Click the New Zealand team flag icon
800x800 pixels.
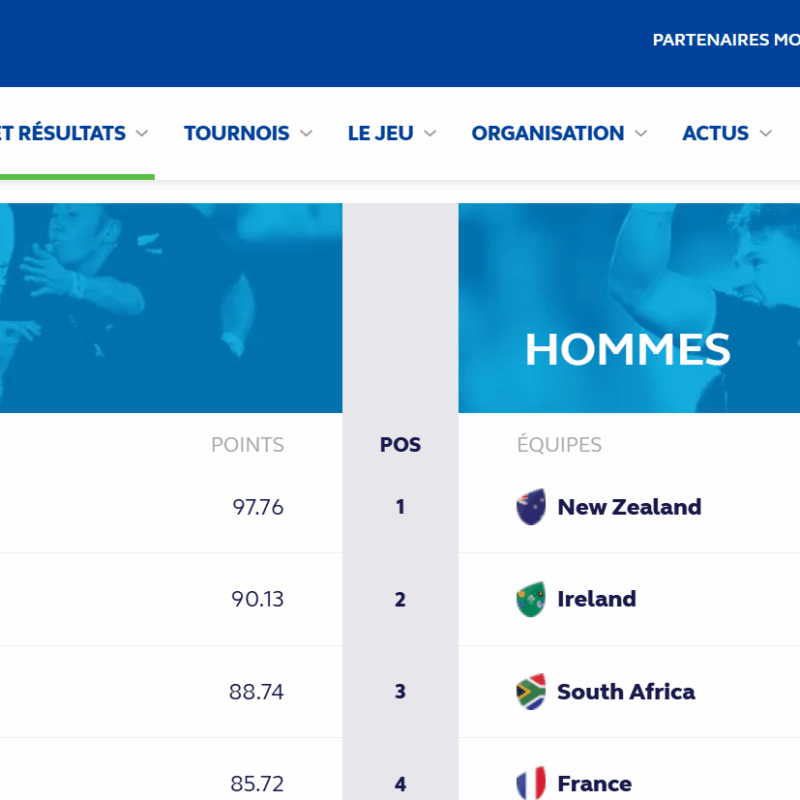(x=531, y=507)
